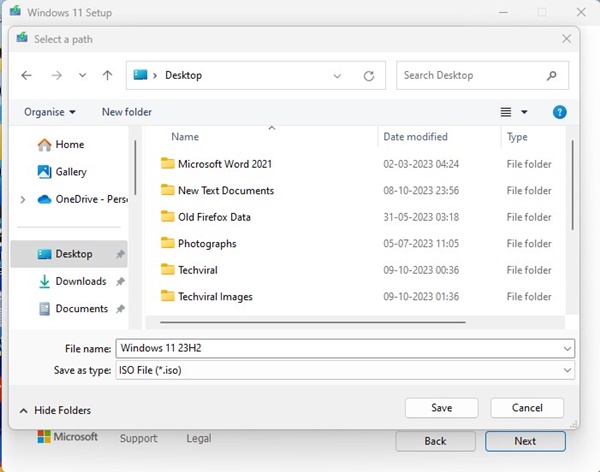
Task: Open Documents in the navigation pane
Action: pyautogui.click(x=73, y=309)
